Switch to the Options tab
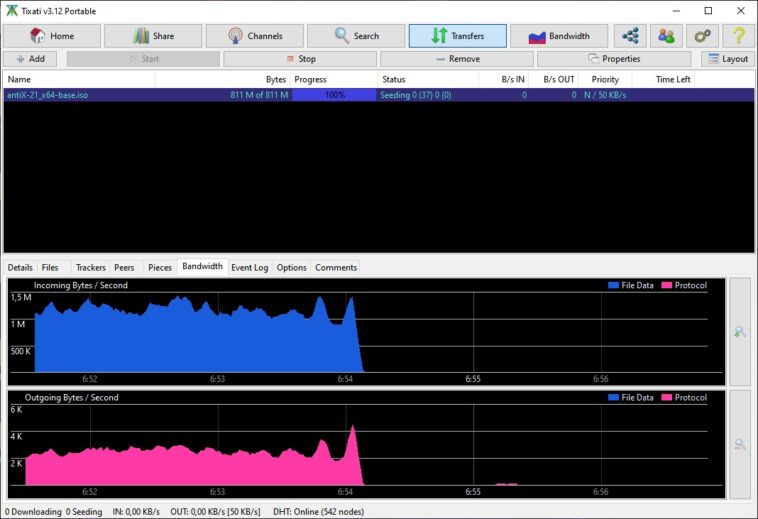Image resolution: width=758 pixels, height=519 pixels. [292, 268]
